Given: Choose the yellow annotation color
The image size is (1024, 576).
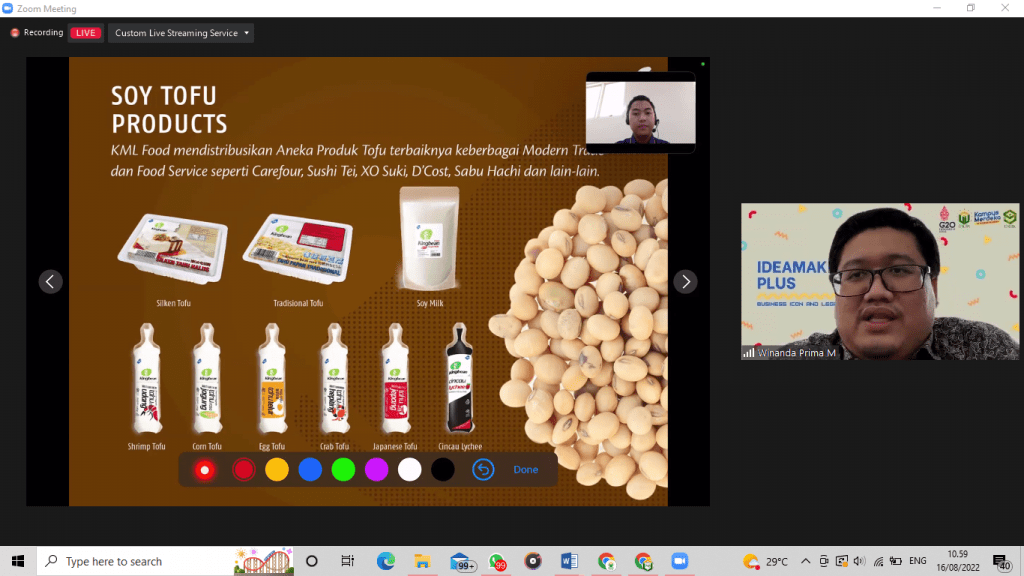Looking at the screenshot, I should 277,470.
